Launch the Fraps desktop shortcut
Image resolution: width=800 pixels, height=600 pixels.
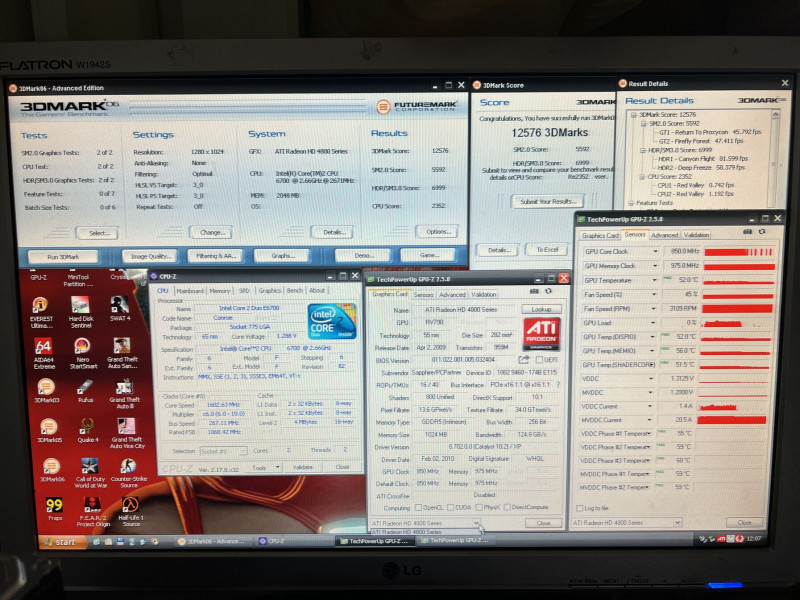click(54, 509)
